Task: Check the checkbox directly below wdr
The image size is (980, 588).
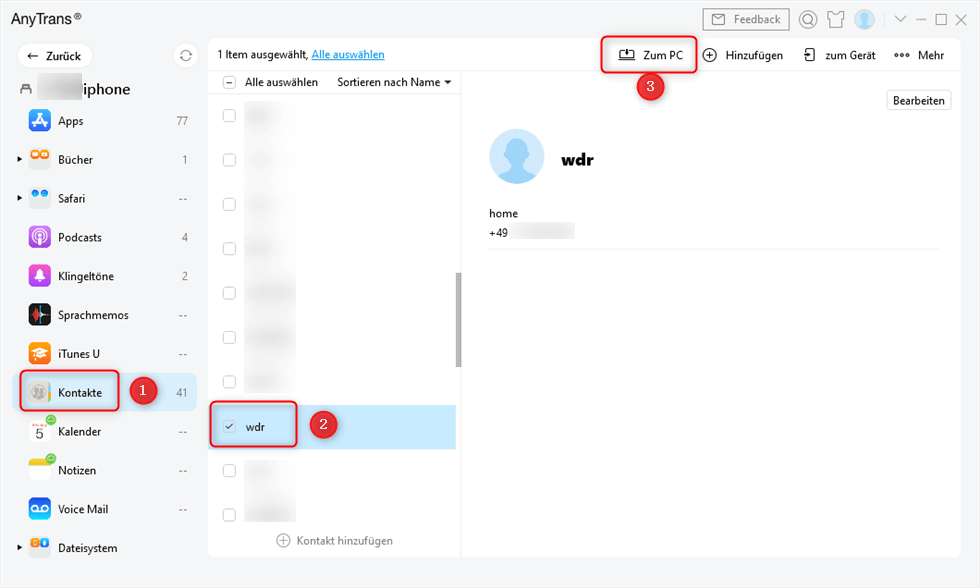Action: tap(229, 471)
